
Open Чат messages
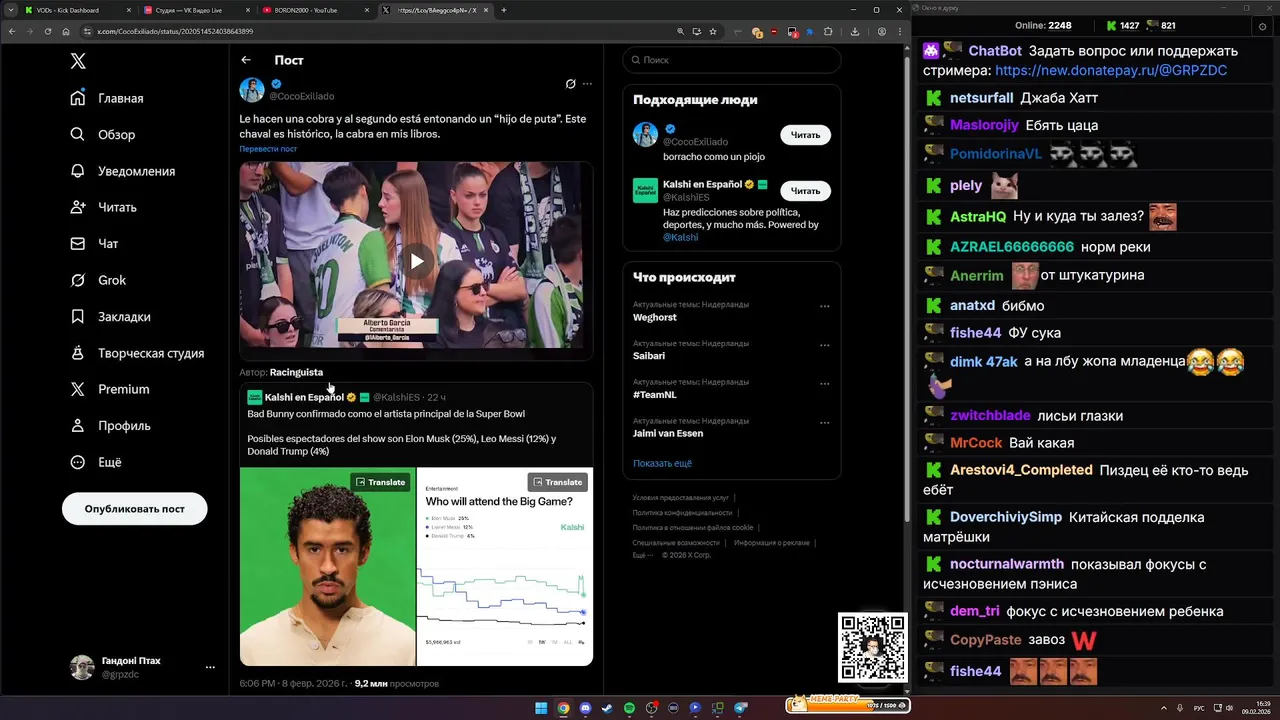(x=94, y=243)
